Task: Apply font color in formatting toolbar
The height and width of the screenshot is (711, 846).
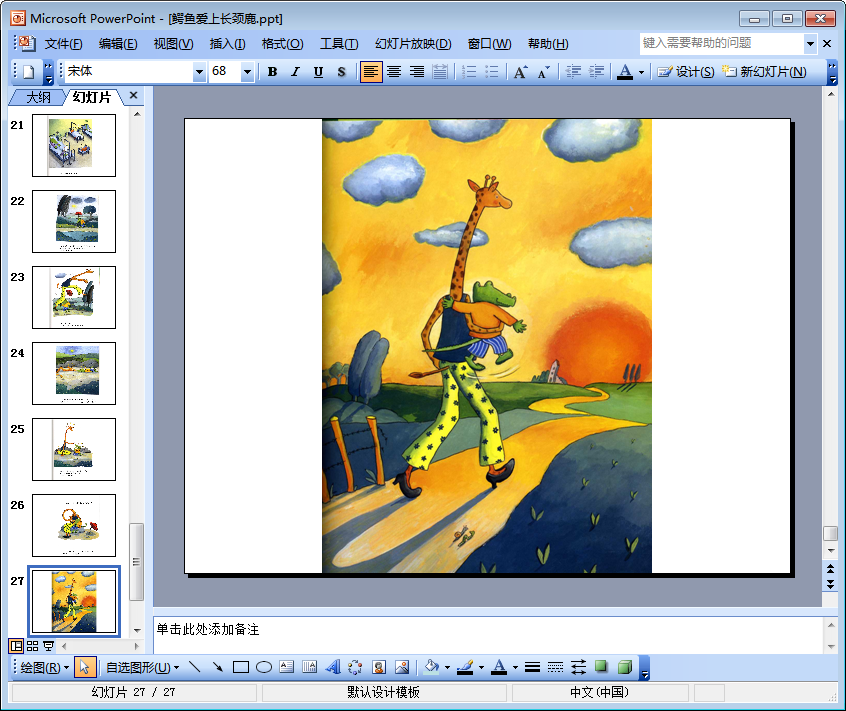Action: pos(625,72)
